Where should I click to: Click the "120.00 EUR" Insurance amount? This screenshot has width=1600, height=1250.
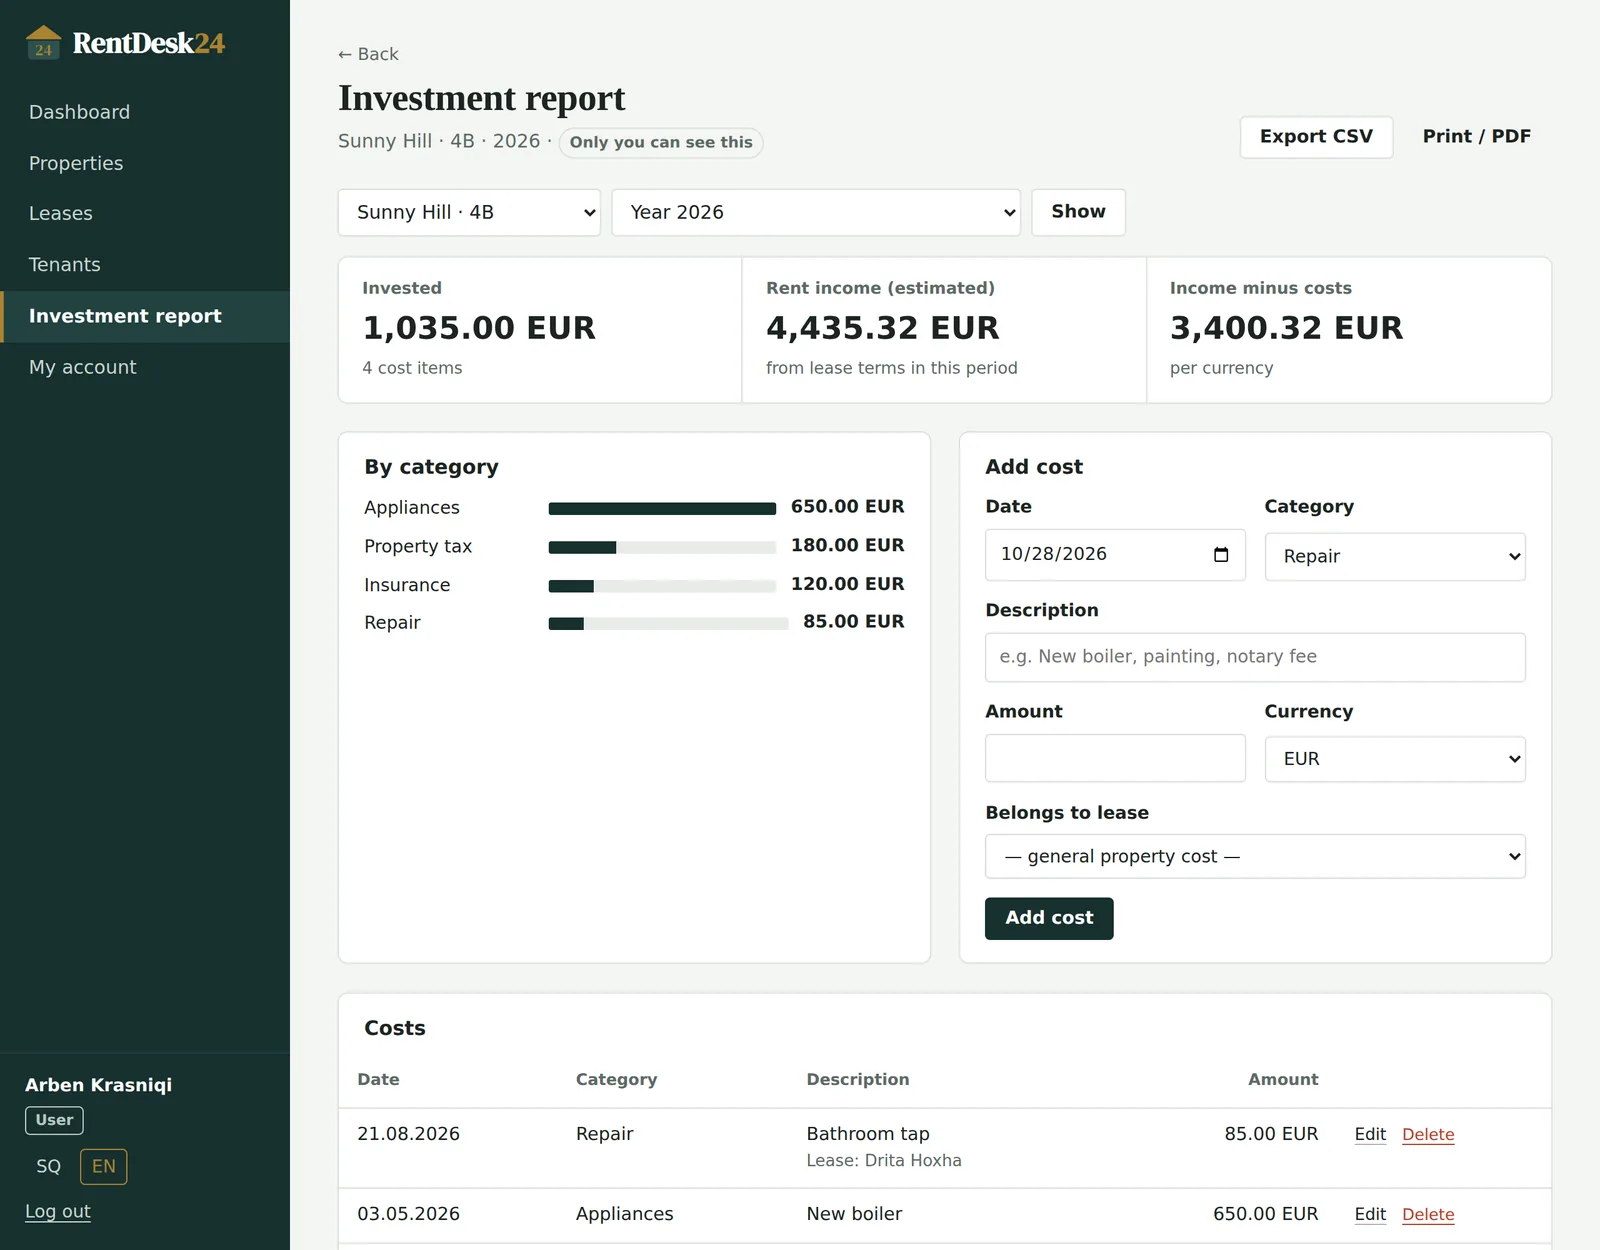848,584
